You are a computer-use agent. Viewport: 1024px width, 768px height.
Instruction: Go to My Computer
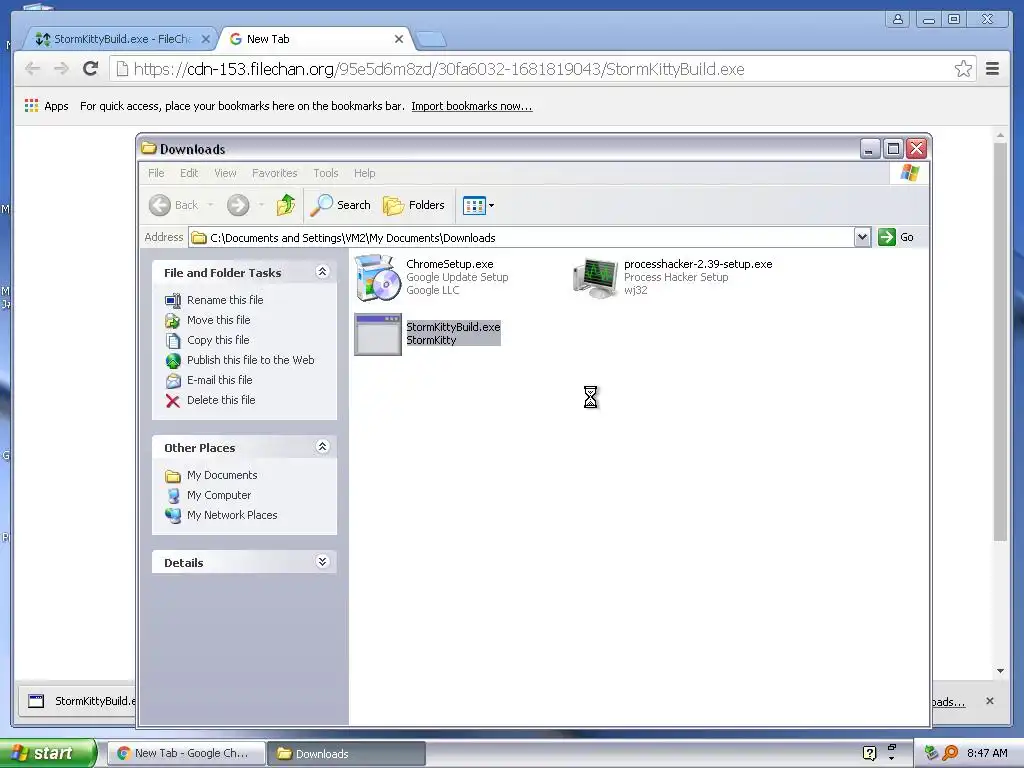(x=219, y=495)
